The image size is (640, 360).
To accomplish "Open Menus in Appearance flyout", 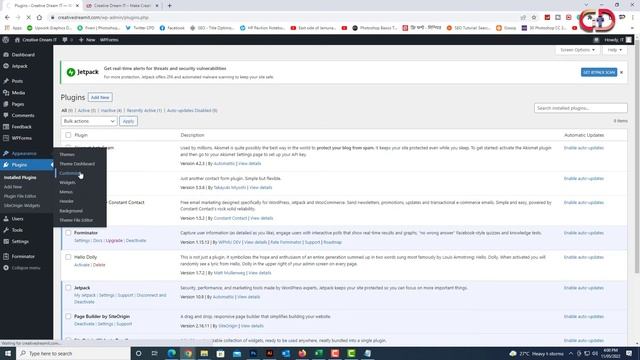I will pyautogui.click(x=66, y=192).
